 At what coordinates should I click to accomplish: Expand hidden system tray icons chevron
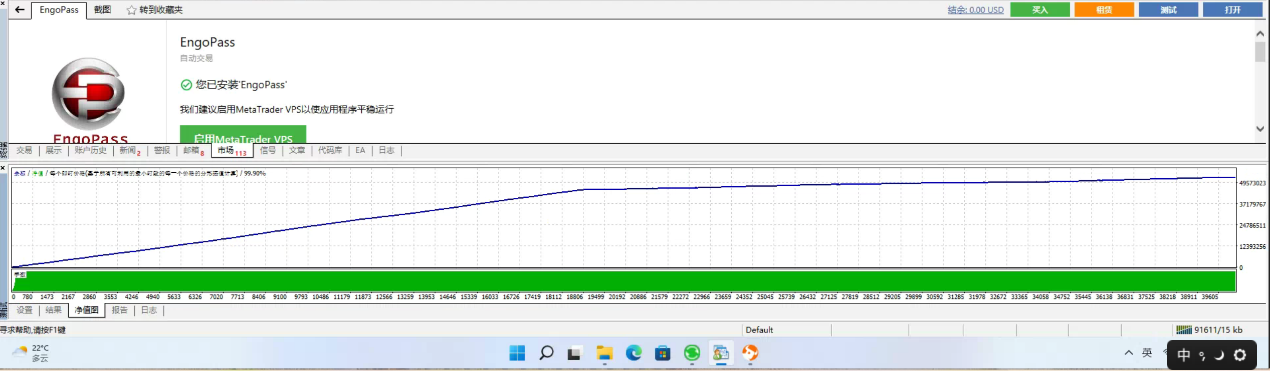[1128, 353]
